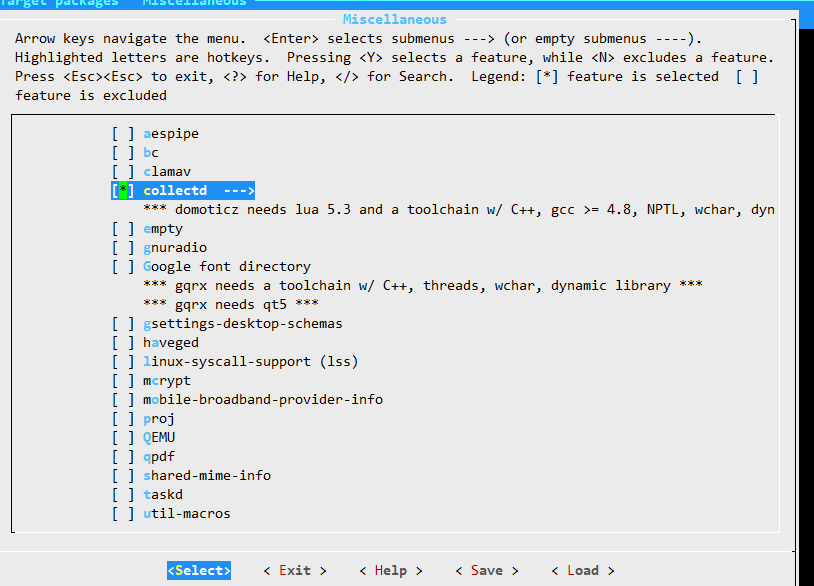Select the mcrypt entry label
The height and width of the screenshot is (586, 814).
pos(167,380)
